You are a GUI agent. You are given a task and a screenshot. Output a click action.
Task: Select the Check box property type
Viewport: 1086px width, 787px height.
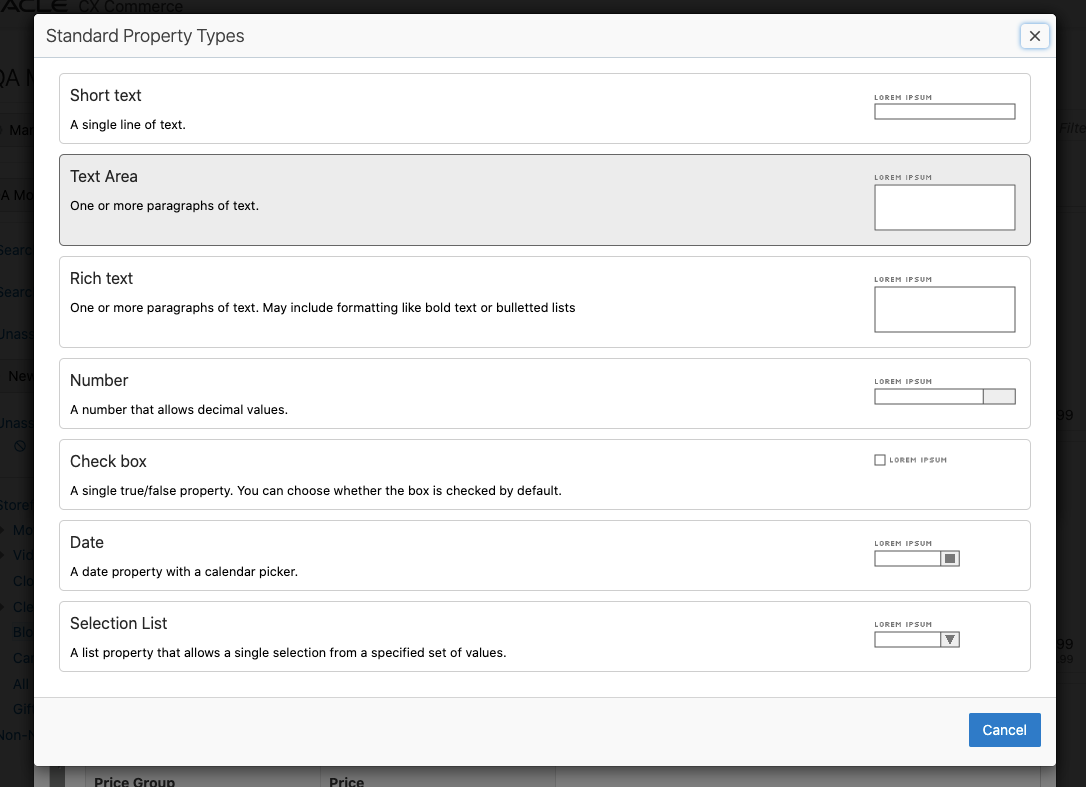click(108, 462)
